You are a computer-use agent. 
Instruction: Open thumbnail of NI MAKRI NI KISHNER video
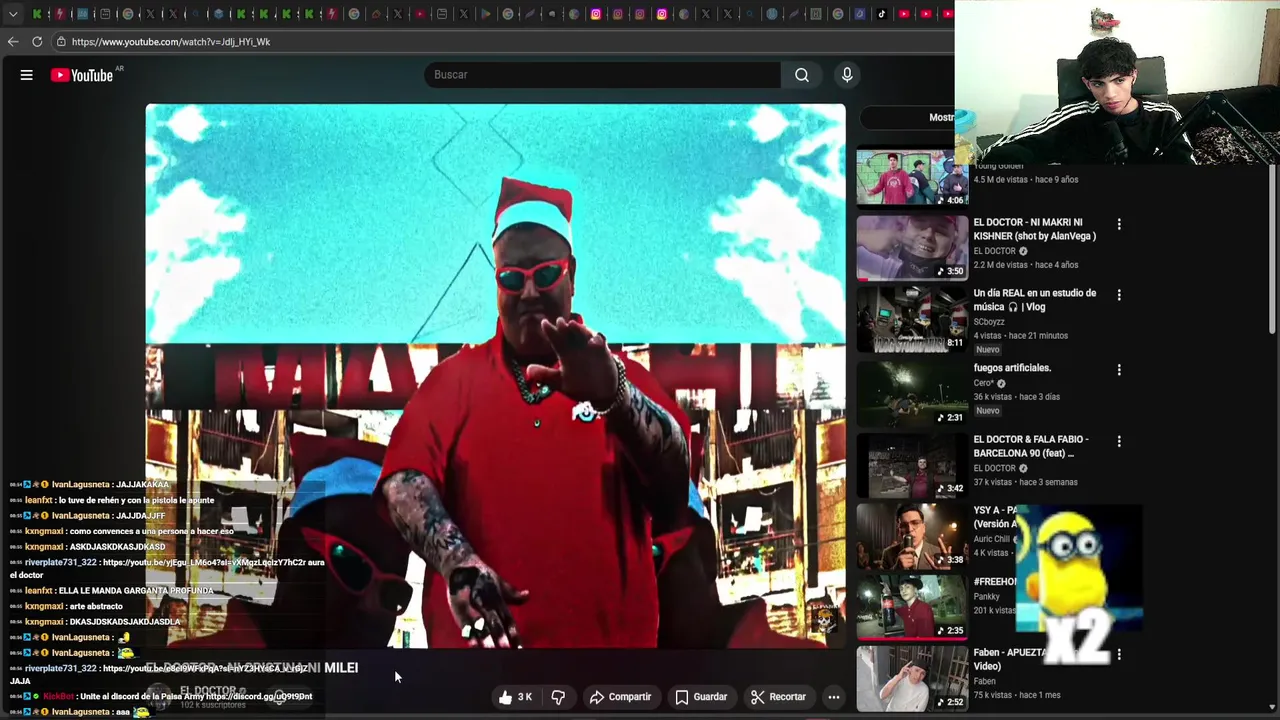point(912,247)
